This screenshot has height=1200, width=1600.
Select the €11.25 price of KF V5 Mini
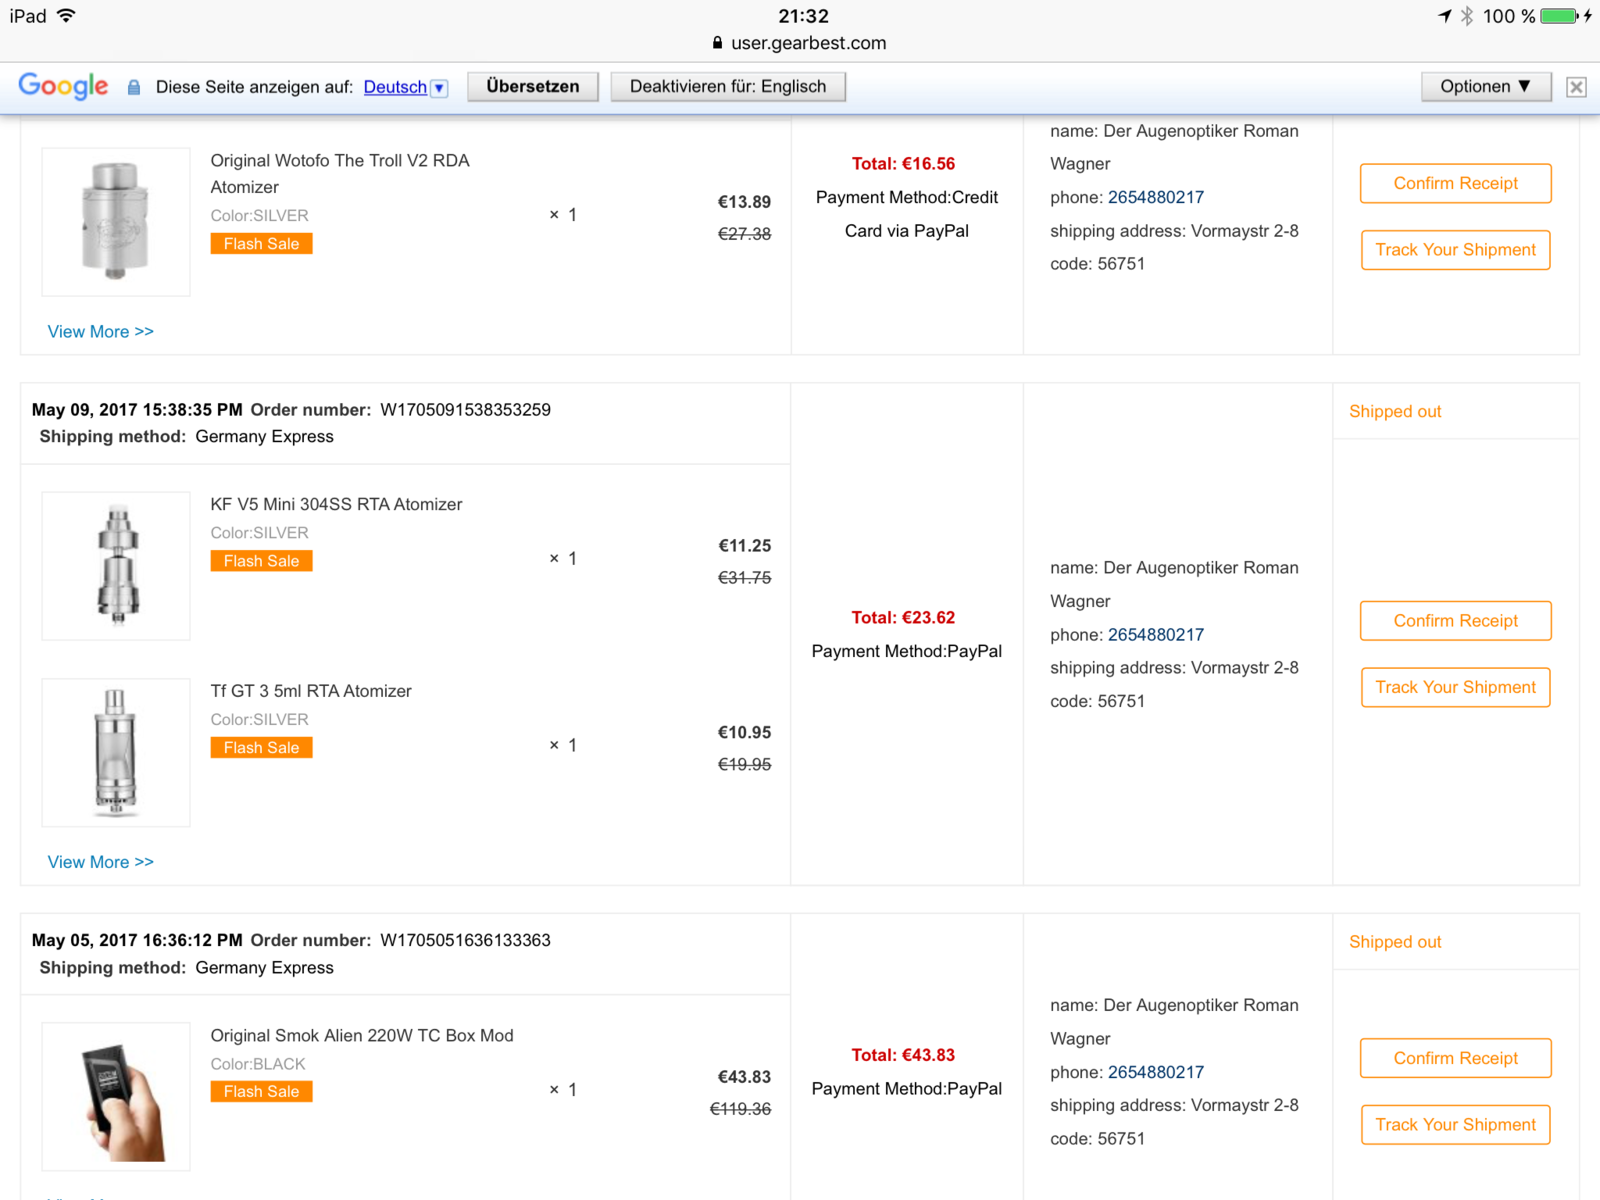click(x=745, y=546)
